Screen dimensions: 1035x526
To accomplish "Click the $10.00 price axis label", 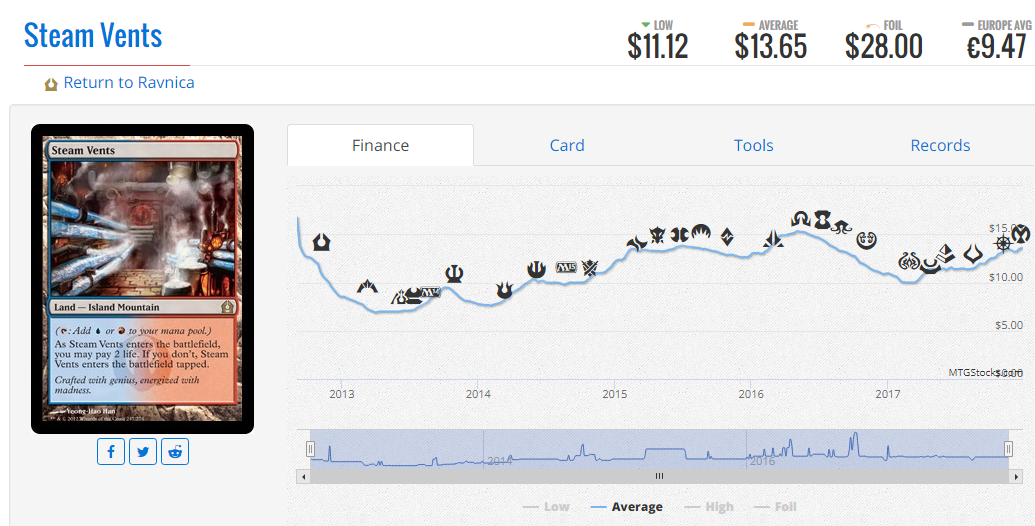I will (x=1006, y=277).
